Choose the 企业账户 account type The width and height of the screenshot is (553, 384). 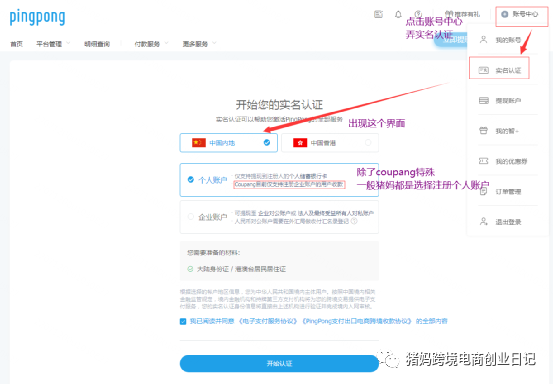coord(279,217)
